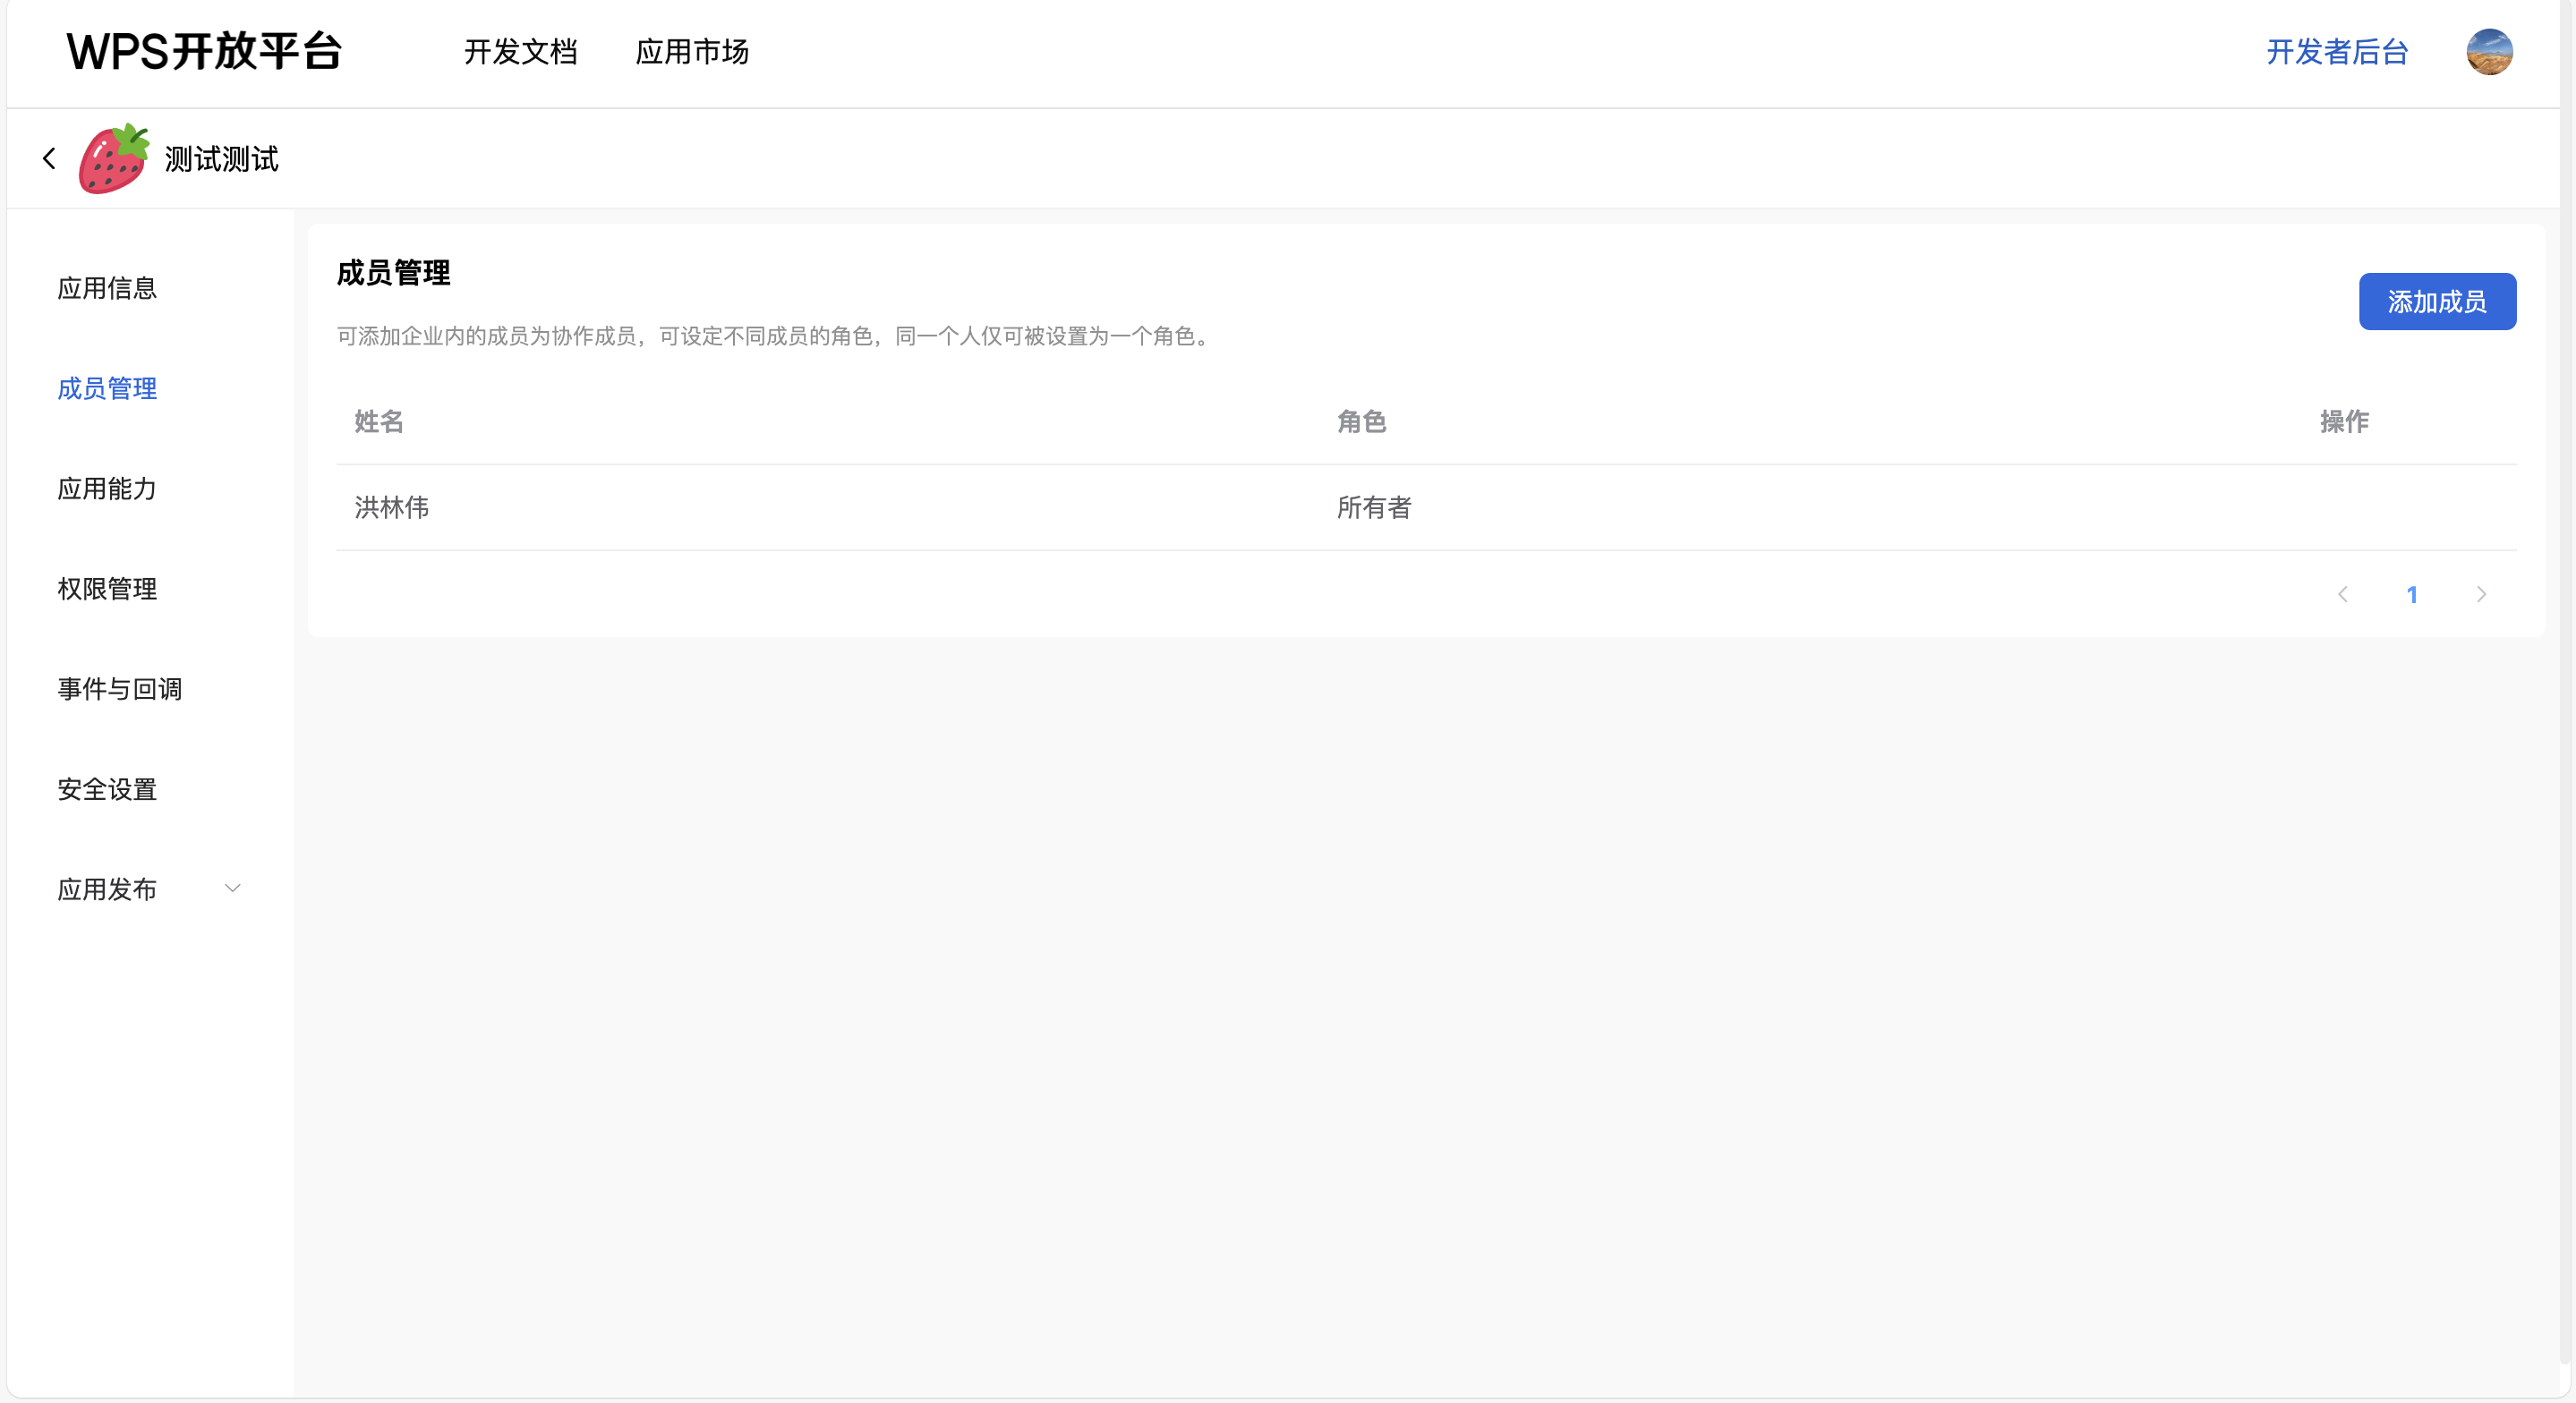The image size is (2576, 1403).
Task: Go to 开发者后台 link
Action: tap(2337, 52)
